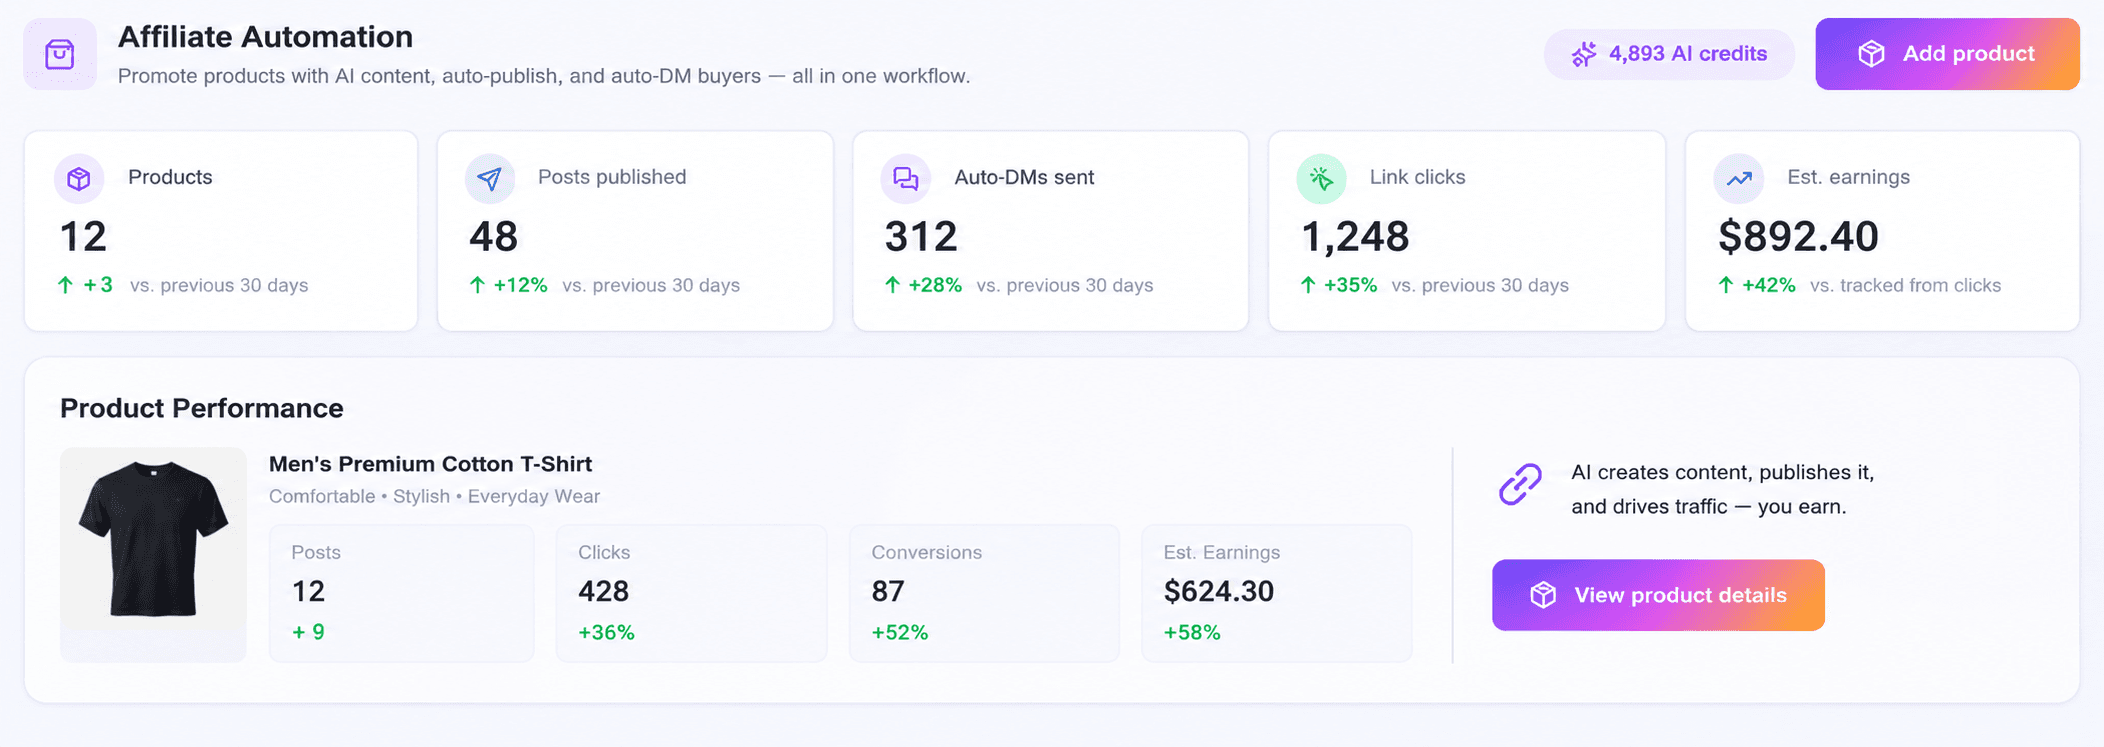The image size is (2104, 747).
Task: Click the Affiliate Automation page title
Action: [x=265, y=37]
